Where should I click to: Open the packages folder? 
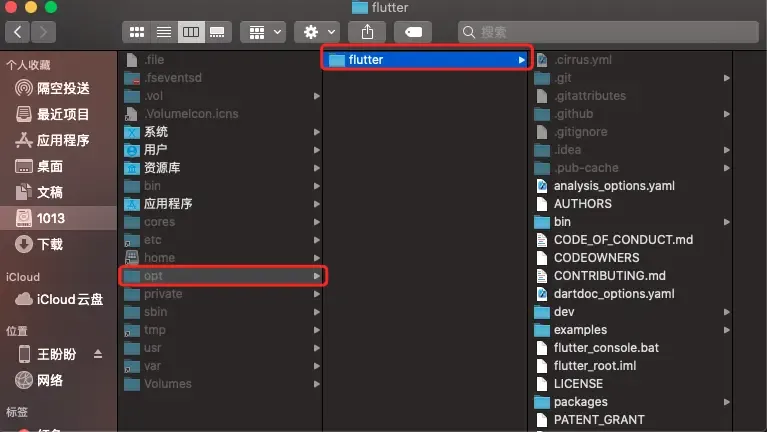click(x=631, y=402)
